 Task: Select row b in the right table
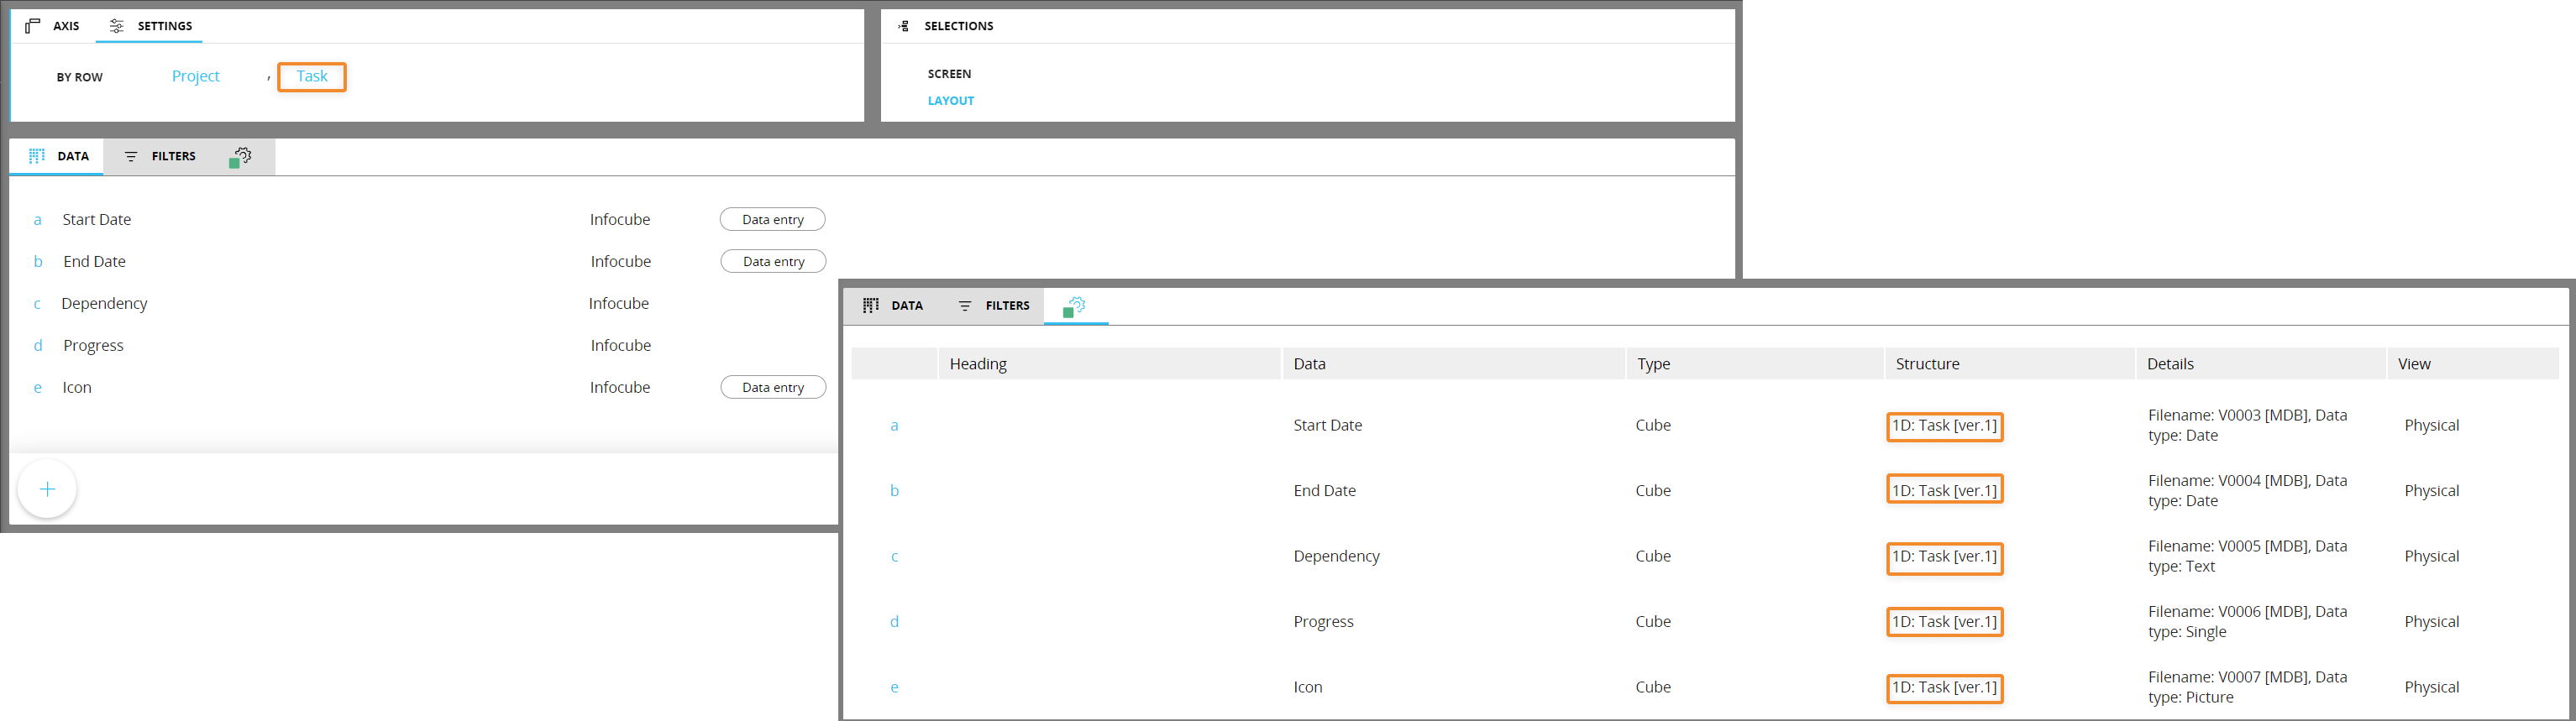[x=894, y=491]
